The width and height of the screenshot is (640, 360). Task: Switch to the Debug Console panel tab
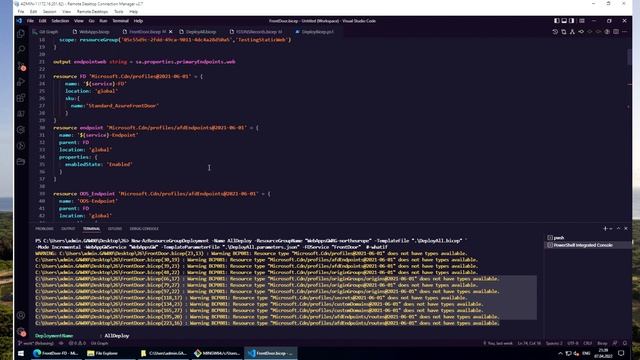[x=144, y=229]
